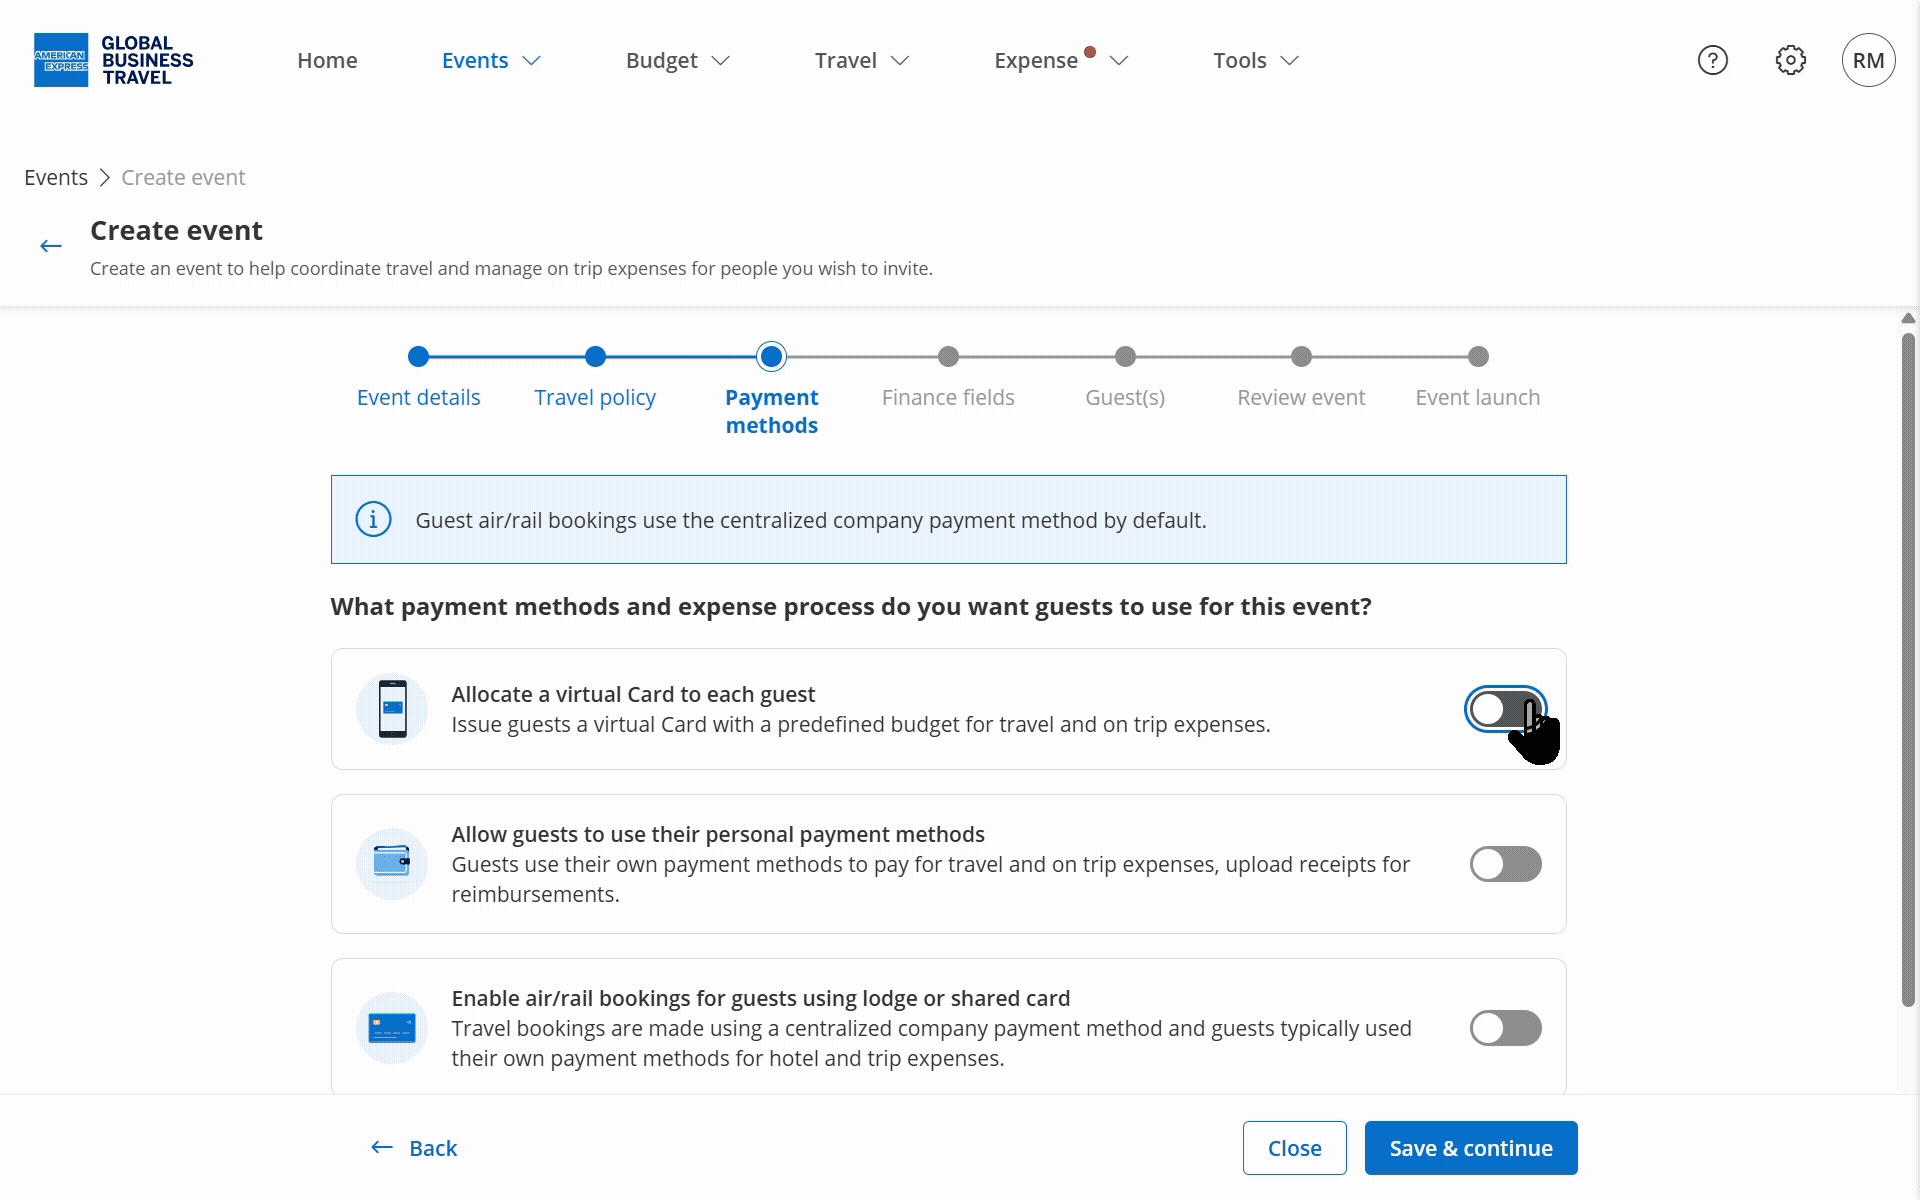The image size is (1920, 1200).
Task: Expand the Budget dropdown menu
Action: (677, 60)
